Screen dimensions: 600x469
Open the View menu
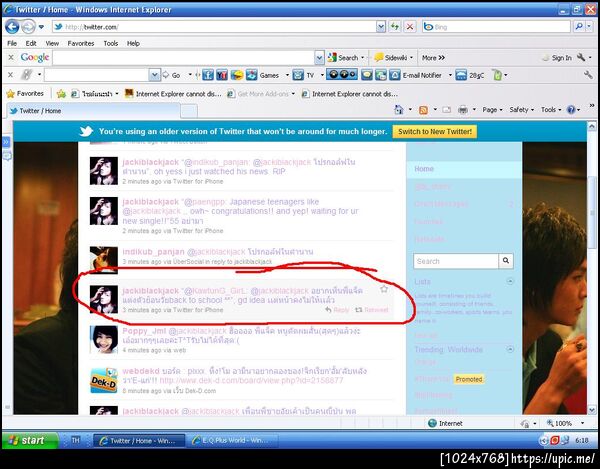pos(52,43)
